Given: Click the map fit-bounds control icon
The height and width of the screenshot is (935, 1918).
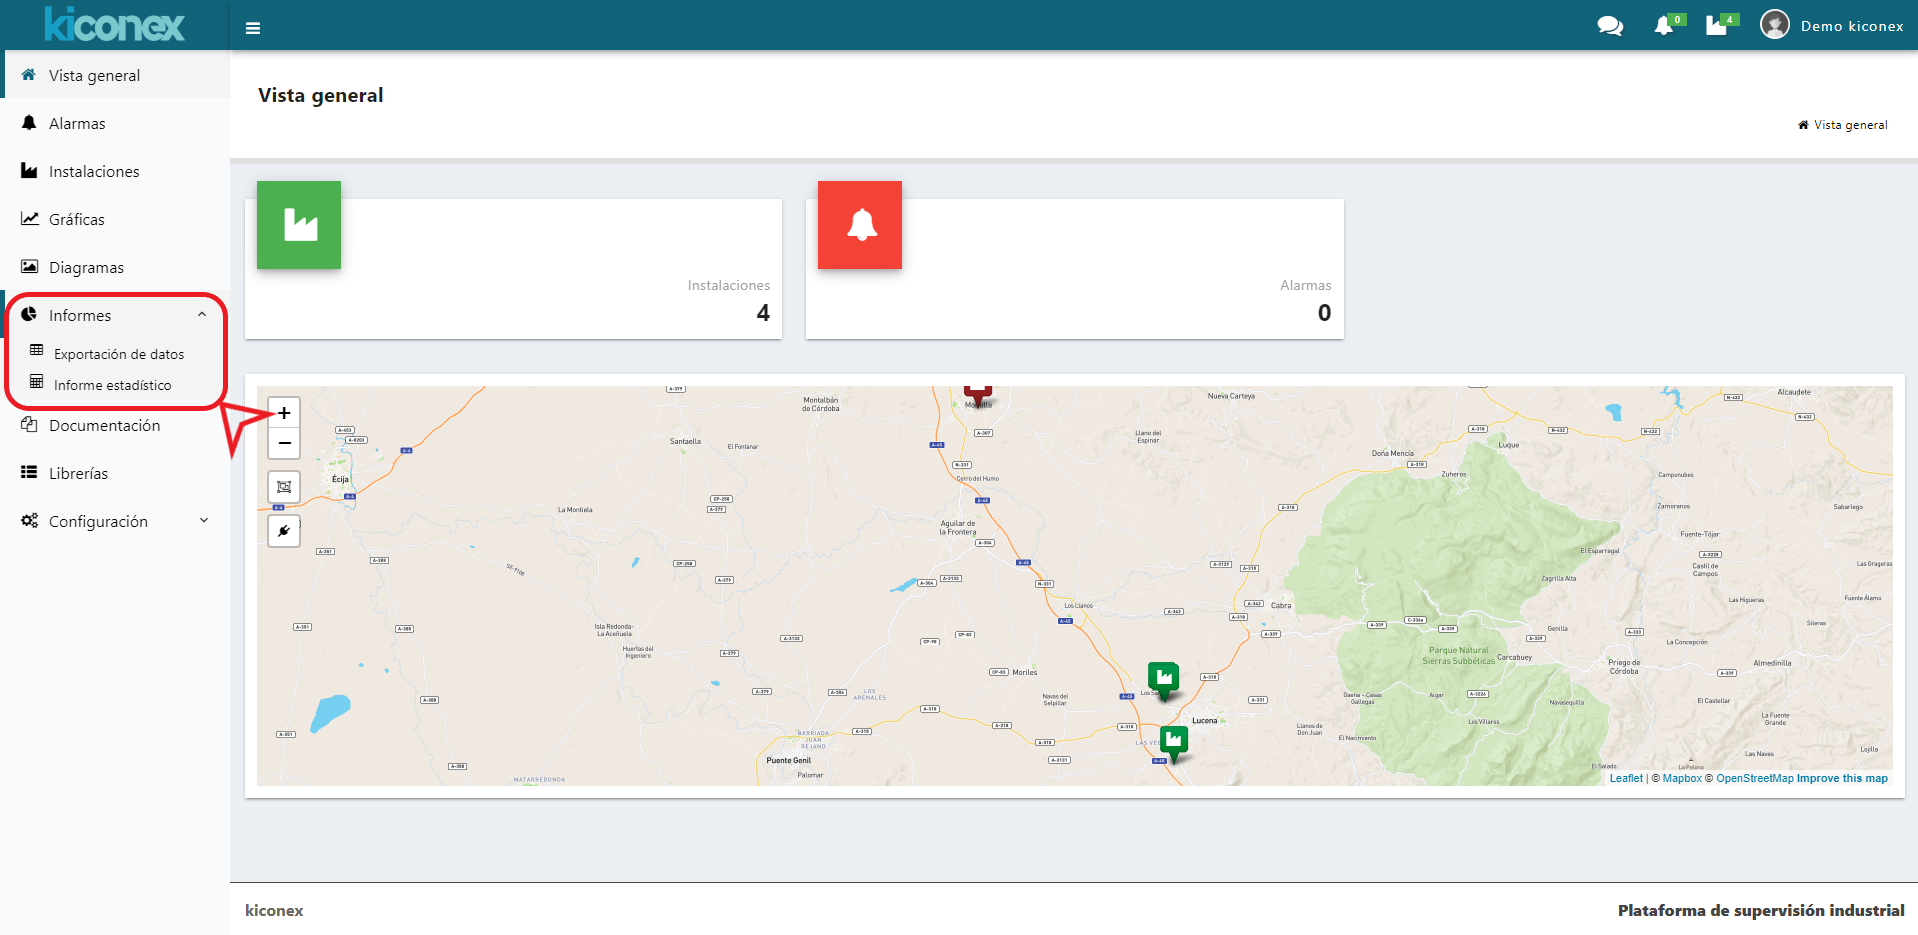Looking at the screenshot, I should click(284, 487).
